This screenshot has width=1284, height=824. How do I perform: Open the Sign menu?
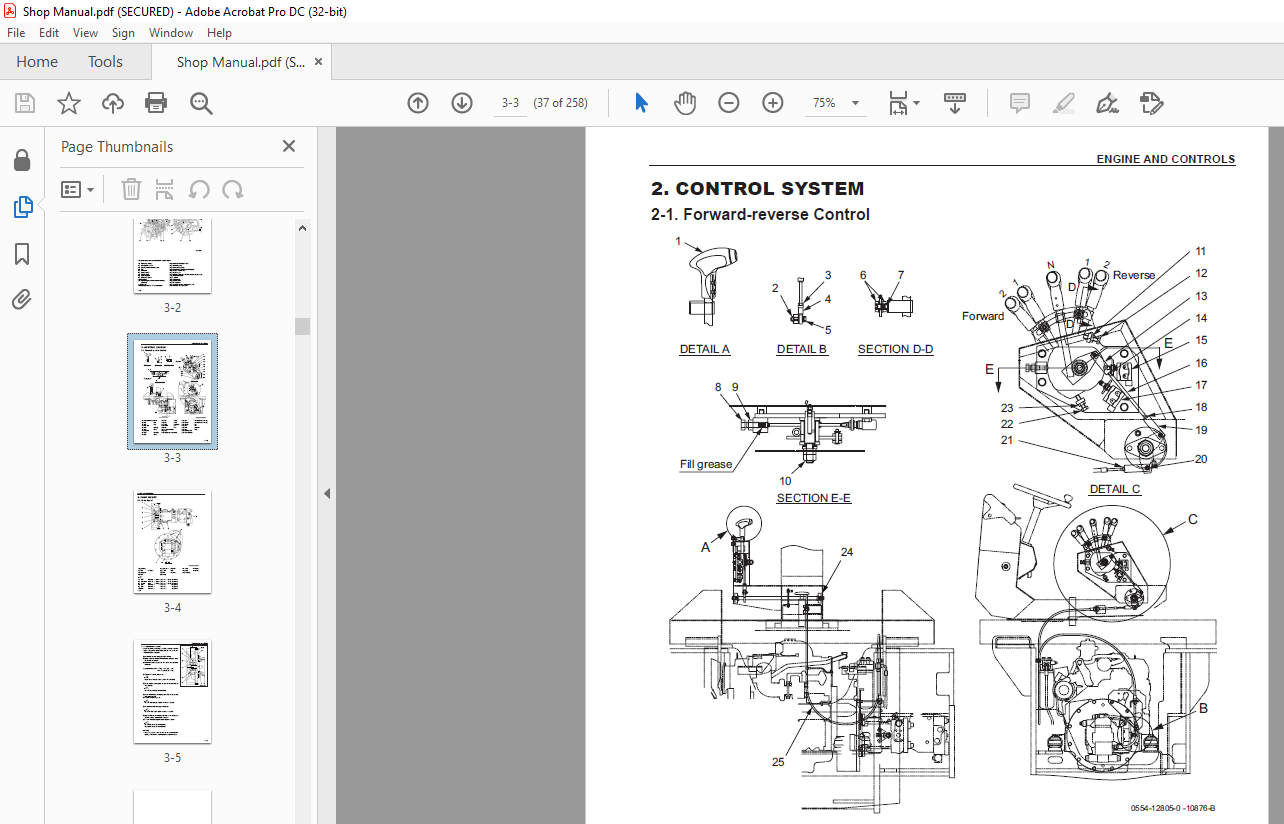[123, 33]
